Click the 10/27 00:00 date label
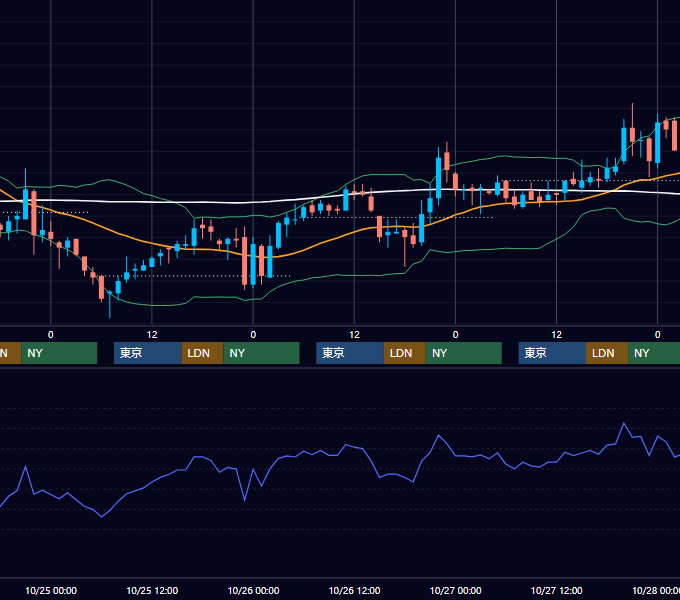680x600 pixels. [455, 590]
